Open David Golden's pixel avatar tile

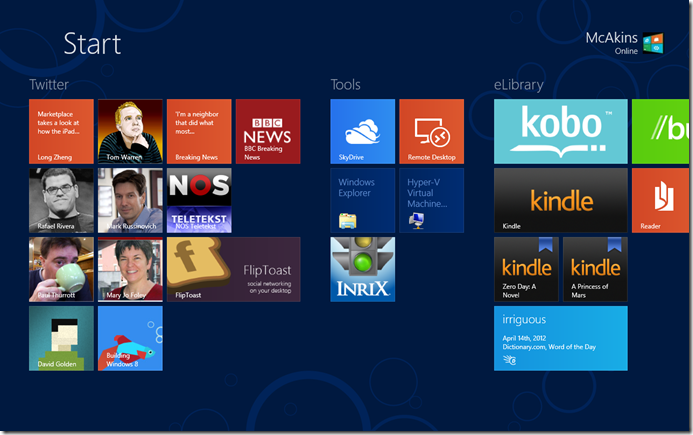(x=61, y=338)
